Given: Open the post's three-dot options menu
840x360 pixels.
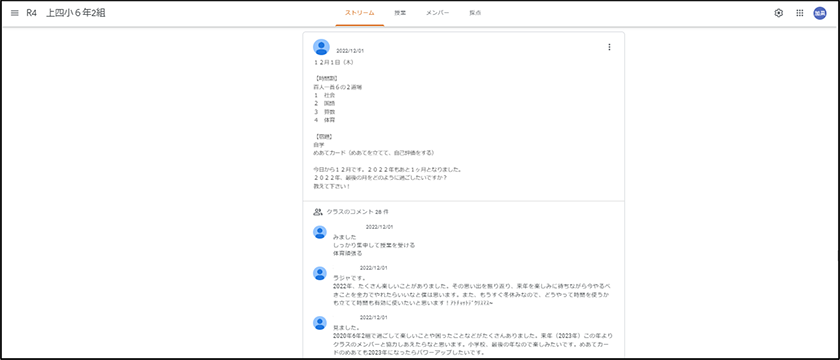Looking at the screenshot, I should [609, 47].
